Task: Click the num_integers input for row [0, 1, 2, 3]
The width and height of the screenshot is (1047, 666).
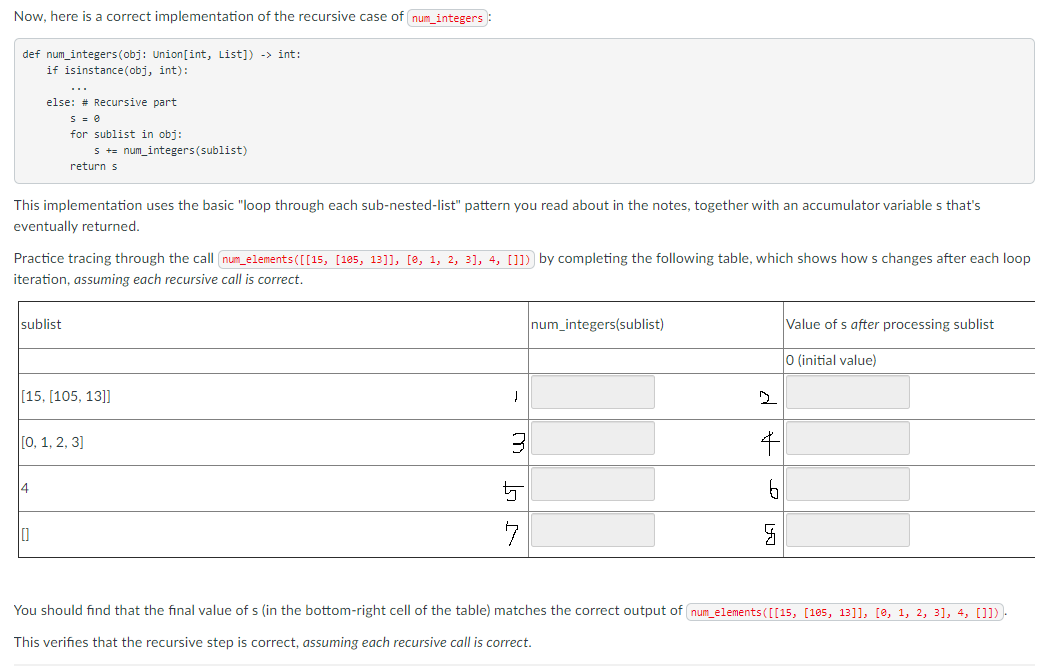Action: (x=592, y=437)
